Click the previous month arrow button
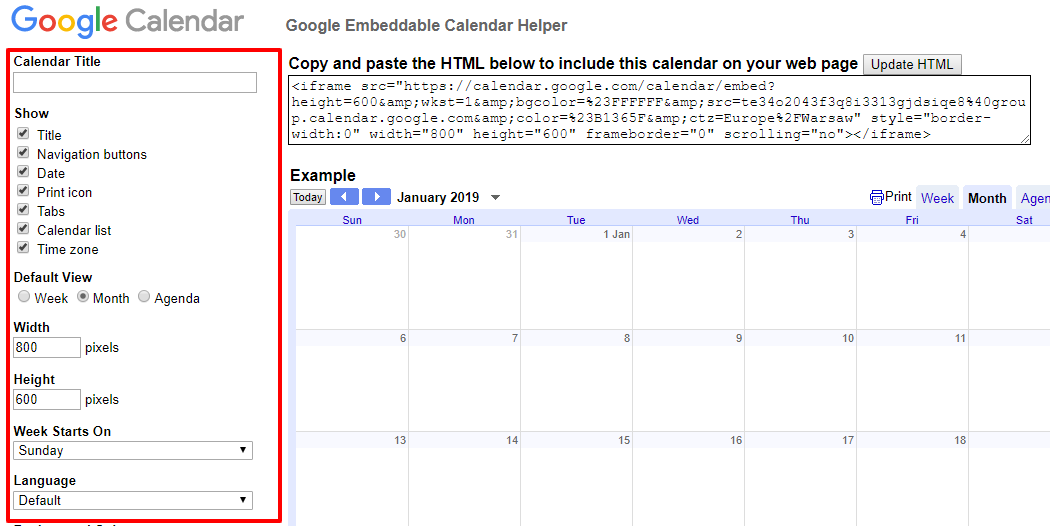Screen dimensions: 1050x526 coord(344,197)
